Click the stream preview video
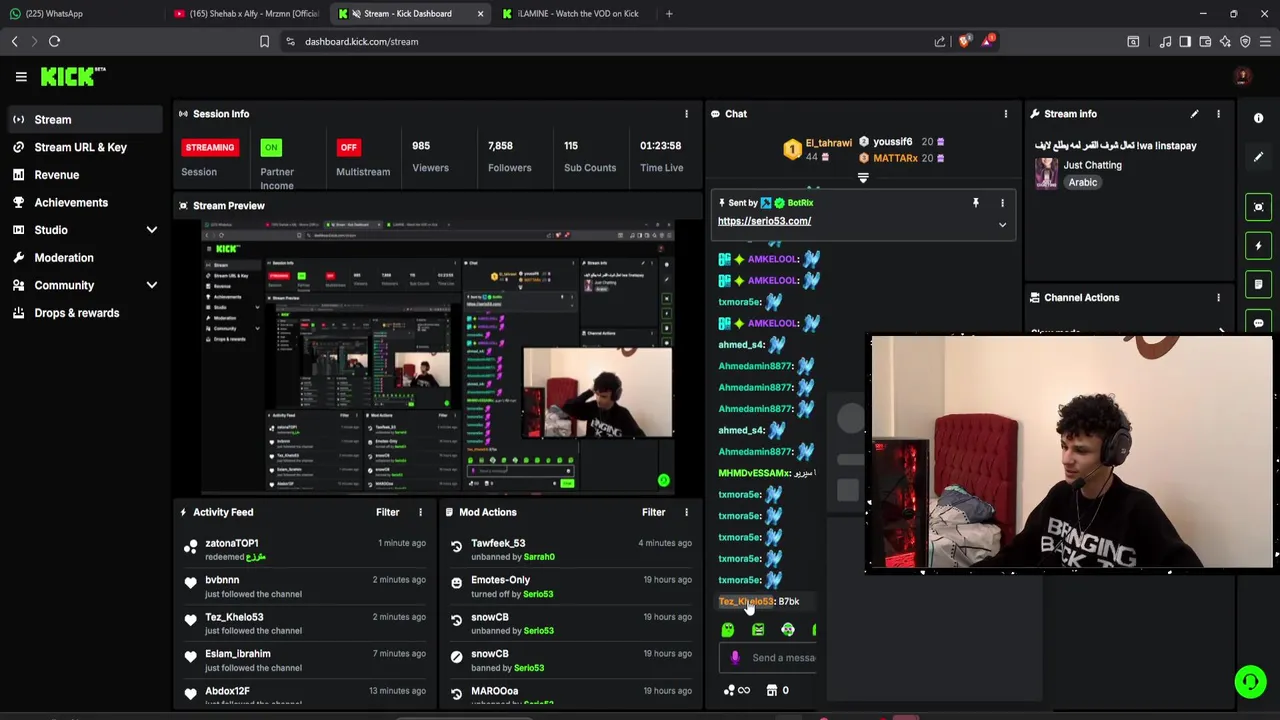Viewport: 1280px width, 720px height. point(438,358)
